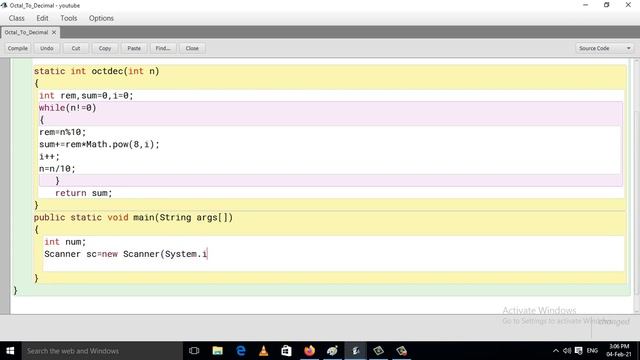640x360 pixels.
Task: Open Firefox from the taskbar
Action: click(309, 351)
